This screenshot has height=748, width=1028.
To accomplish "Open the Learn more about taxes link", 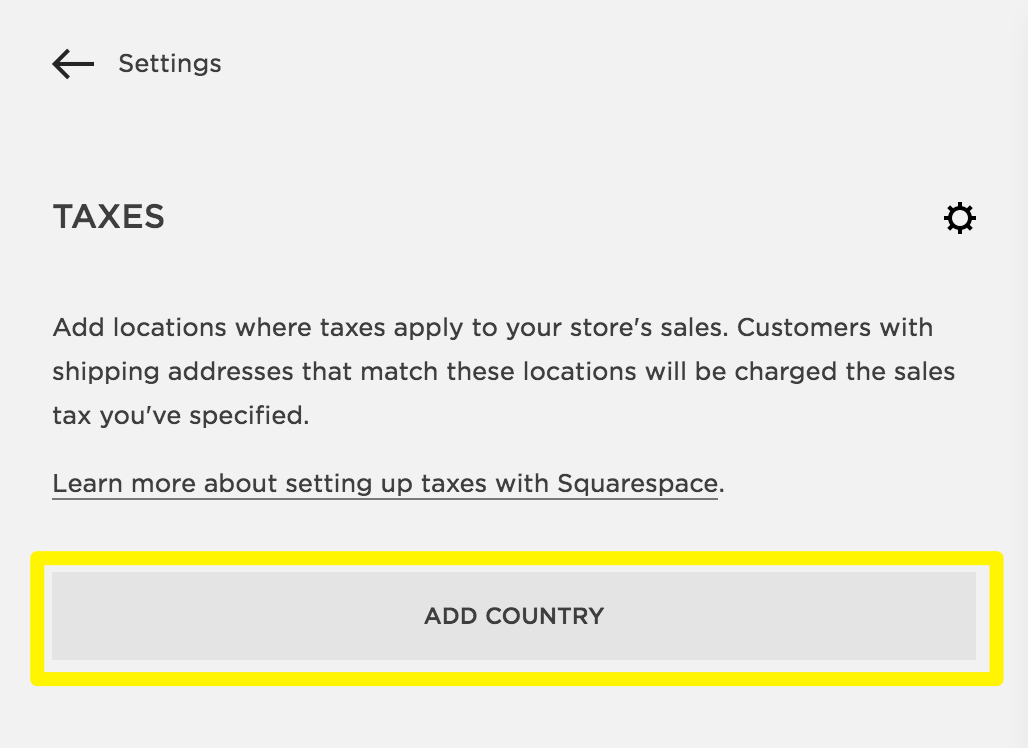I will pyautogui.click(x=385, y=484).
